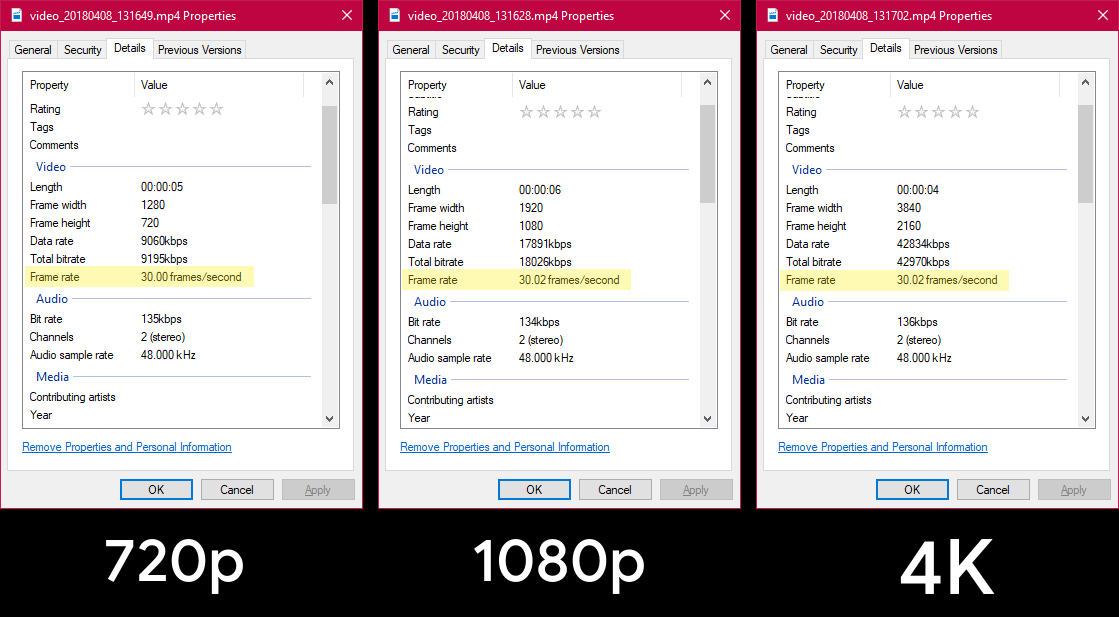Click Value column header in 131702 dialog
This screenshot has width=1119, height=617.
click(x=910, y=85)
